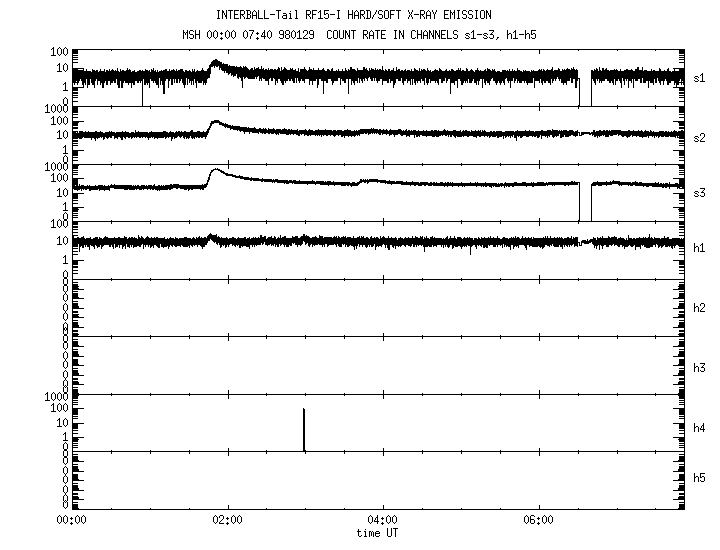Click the 02:00 time axis tick label
720x550 pixels.
pyautogui.click(x=226, y=521)
